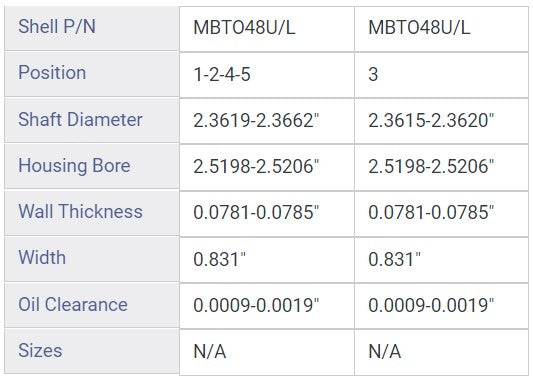Viewport: 533px width, 382px height.
Task: Click the first N/A sizes cell
Action: click(267, 352)
